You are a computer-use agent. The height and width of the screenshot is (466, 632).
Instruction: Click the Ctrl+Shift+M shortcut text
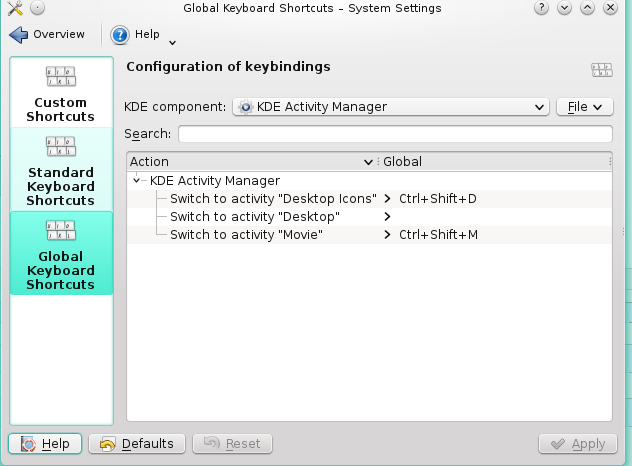[x=439, y=235]
